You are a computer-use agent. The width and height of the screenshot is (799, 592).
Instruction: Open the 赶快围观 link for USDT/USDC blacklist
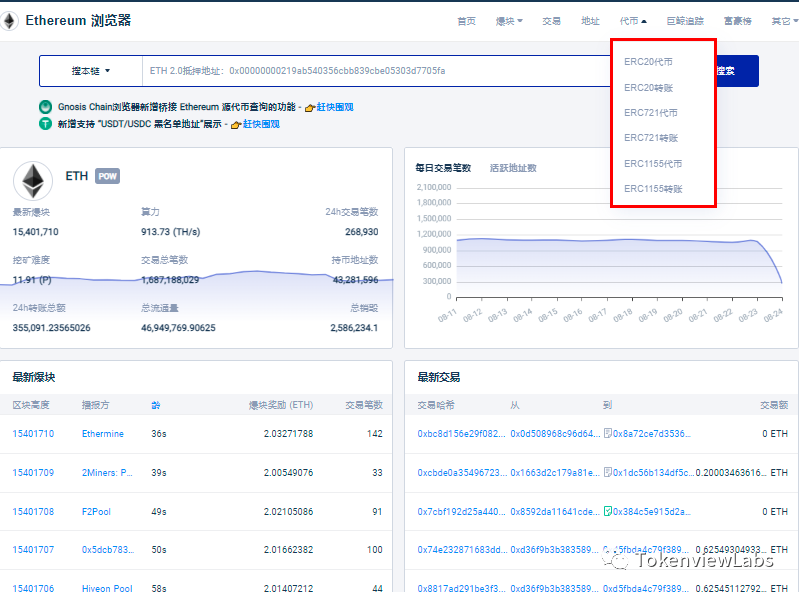coord(261,124)
